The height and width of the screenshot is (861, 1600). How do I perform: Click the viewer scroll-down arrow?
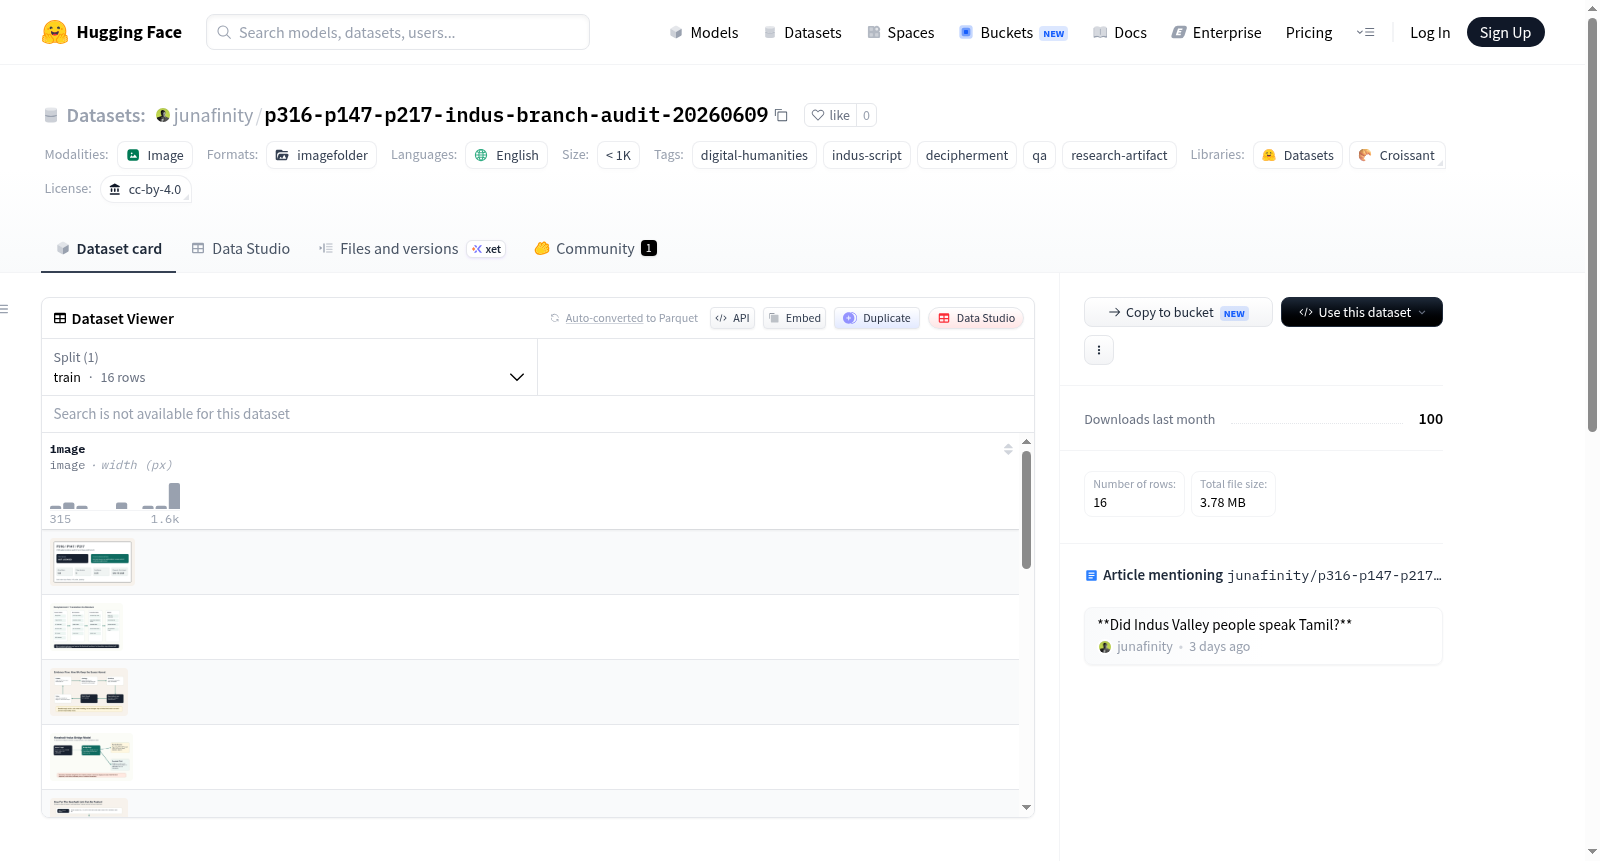coord(1026,807)
